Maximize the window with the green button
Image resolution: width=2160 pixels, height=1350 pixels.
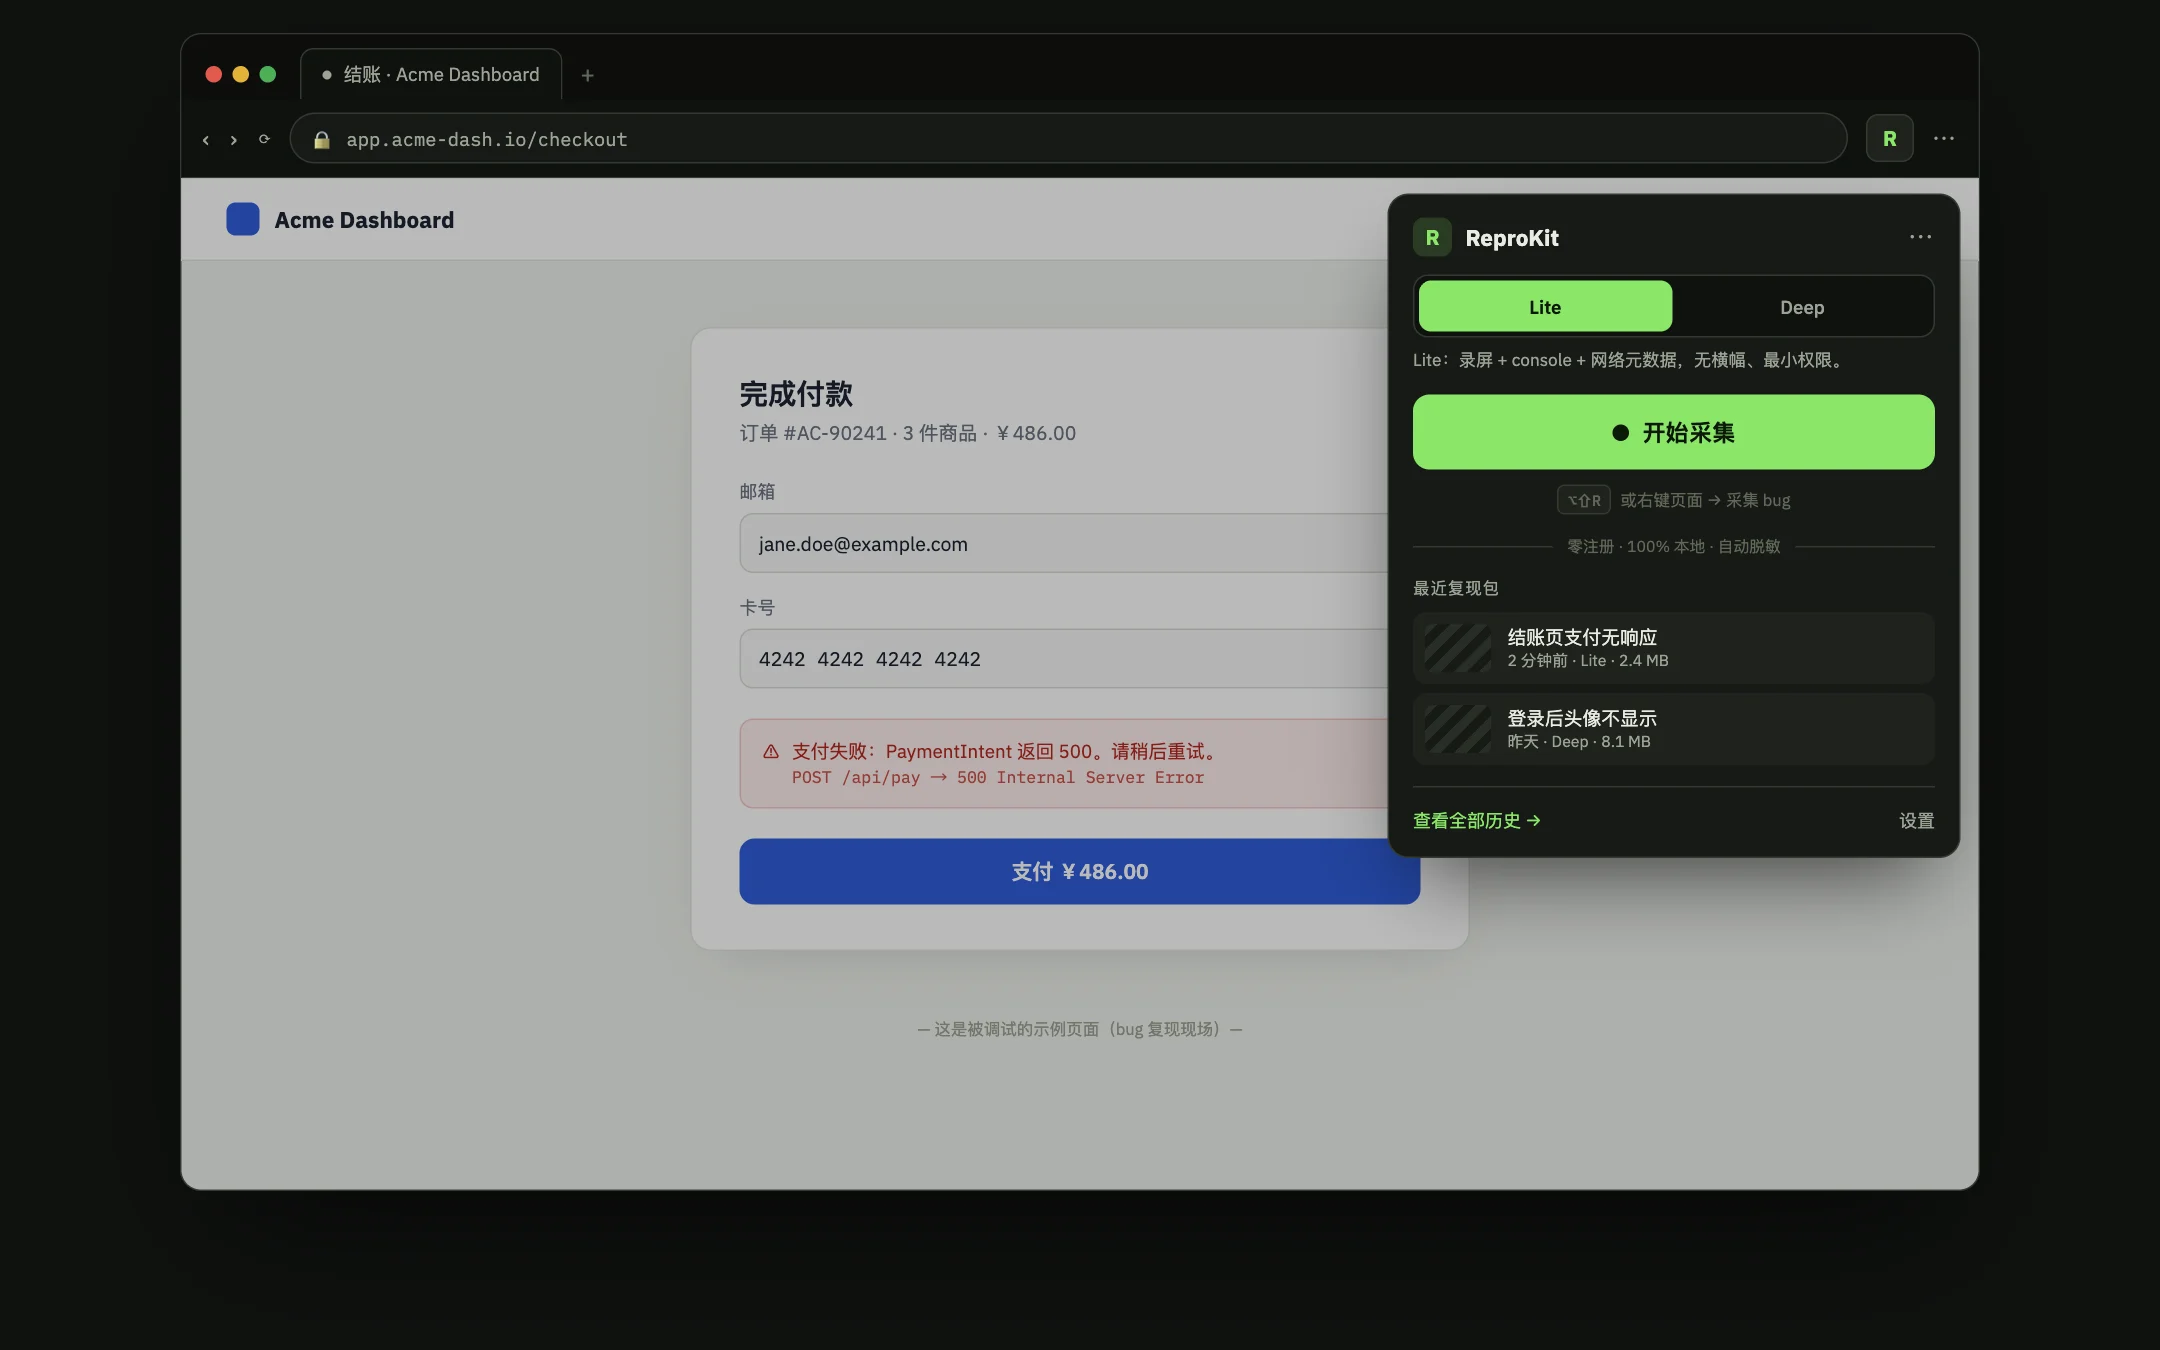(x=267, y=74)
